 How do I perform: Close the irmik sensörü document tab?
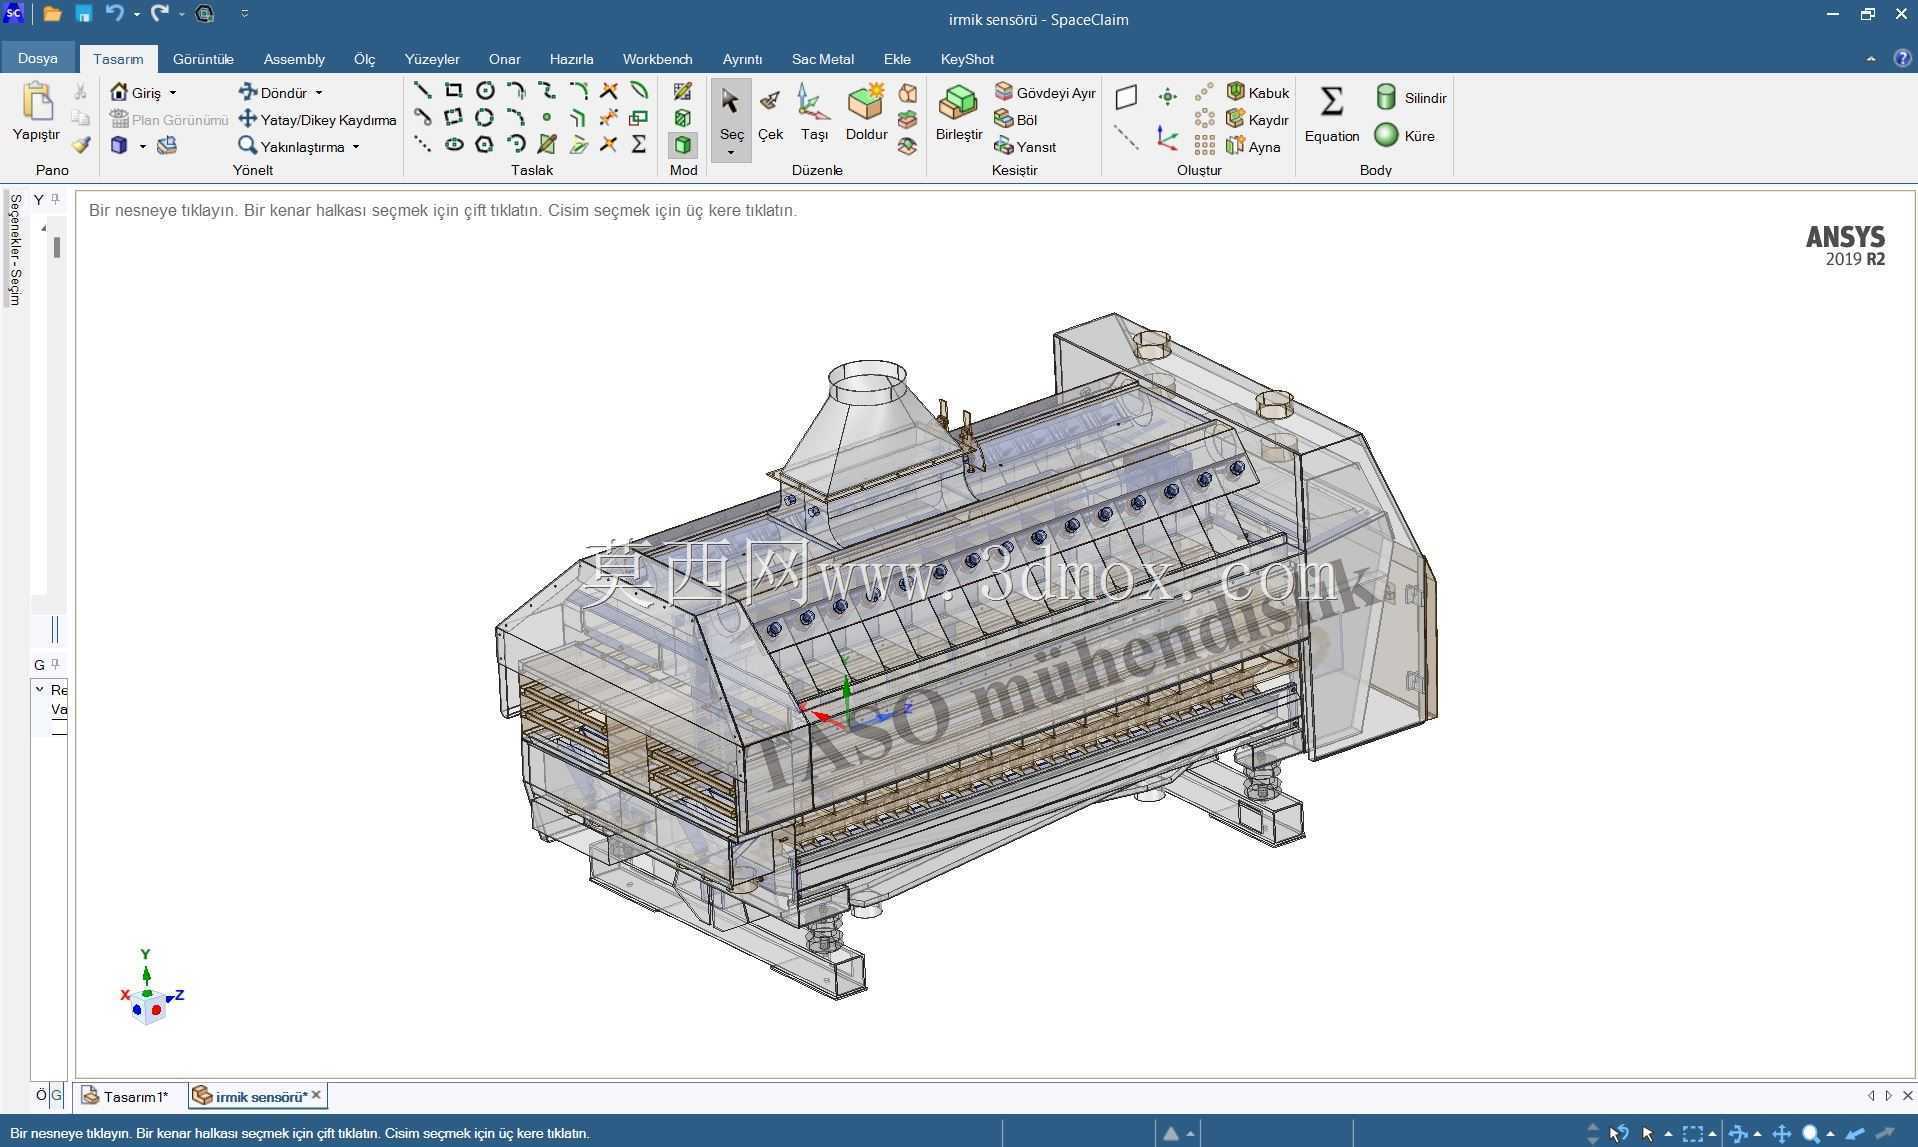tap(316, 1095)
